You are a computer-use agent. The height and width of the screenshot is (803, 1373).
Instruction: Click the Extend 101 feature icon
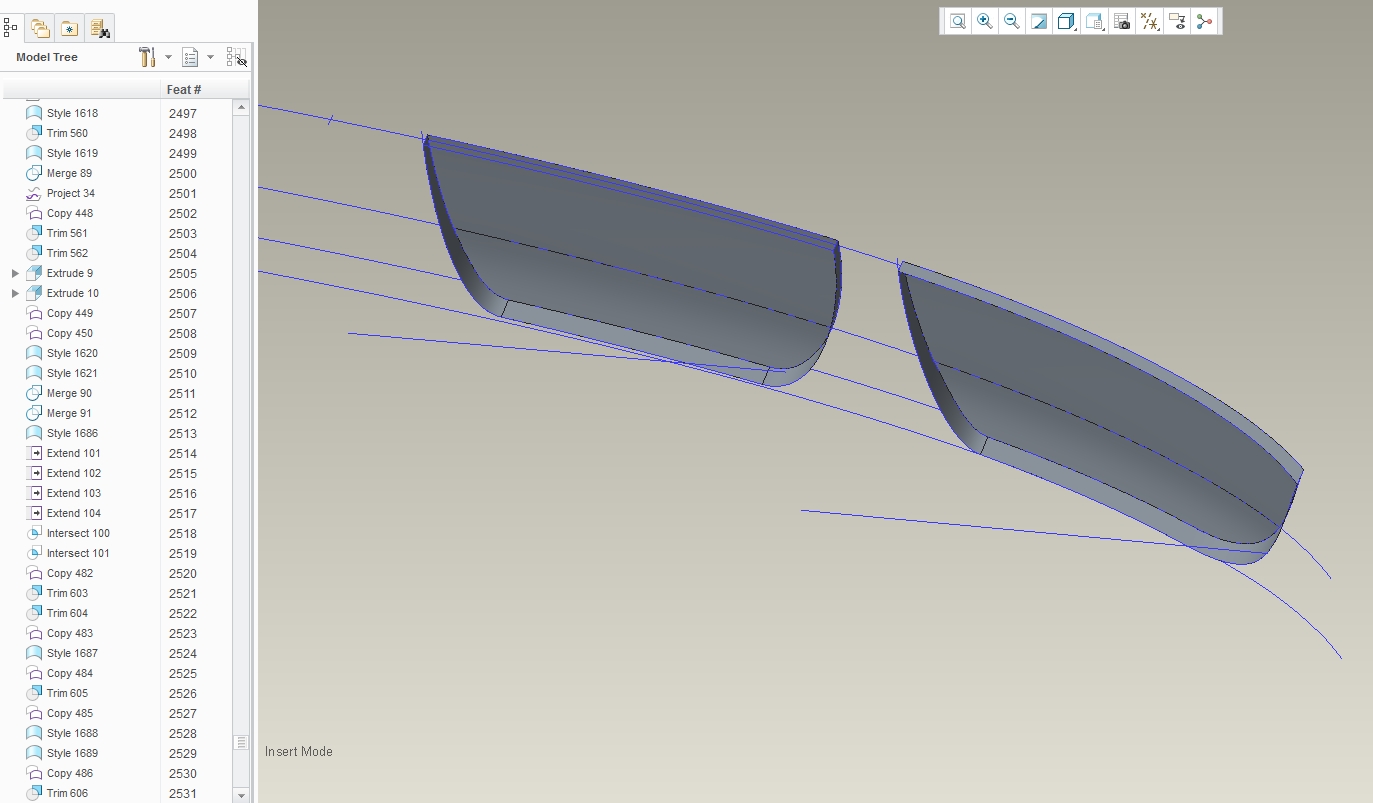(34, 453)
